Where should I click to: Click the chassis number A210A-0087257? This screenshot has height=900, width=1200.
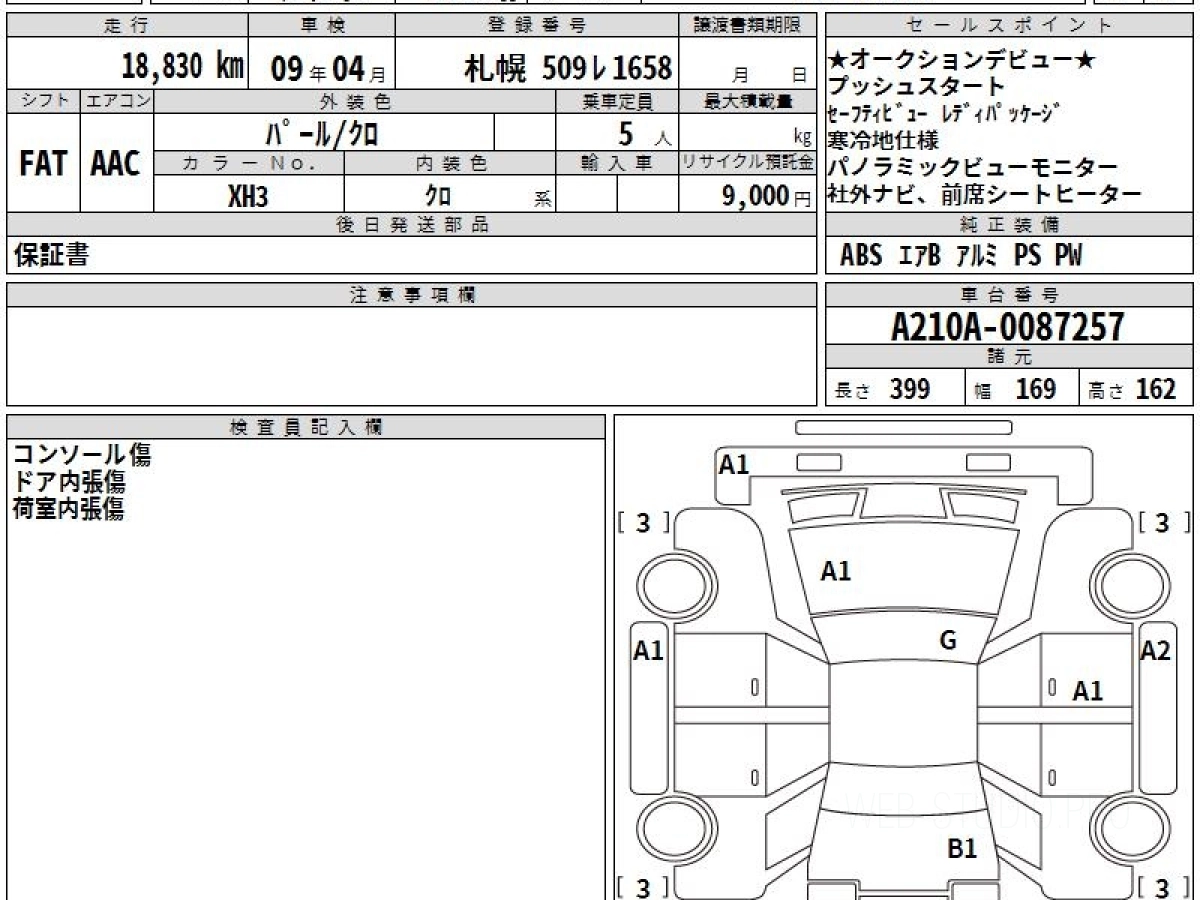coord(1008,327)
